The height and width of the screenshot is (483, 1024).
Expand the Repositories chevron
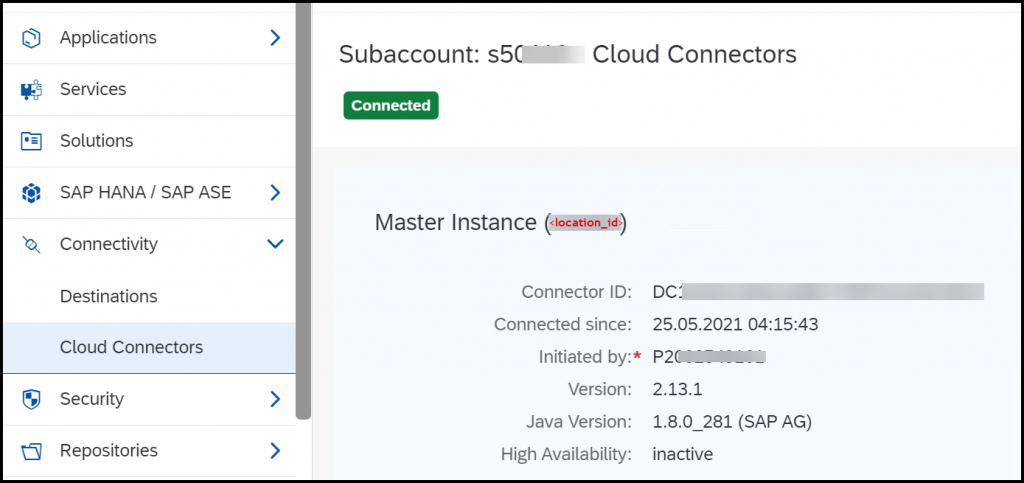(x=275, y=450)
